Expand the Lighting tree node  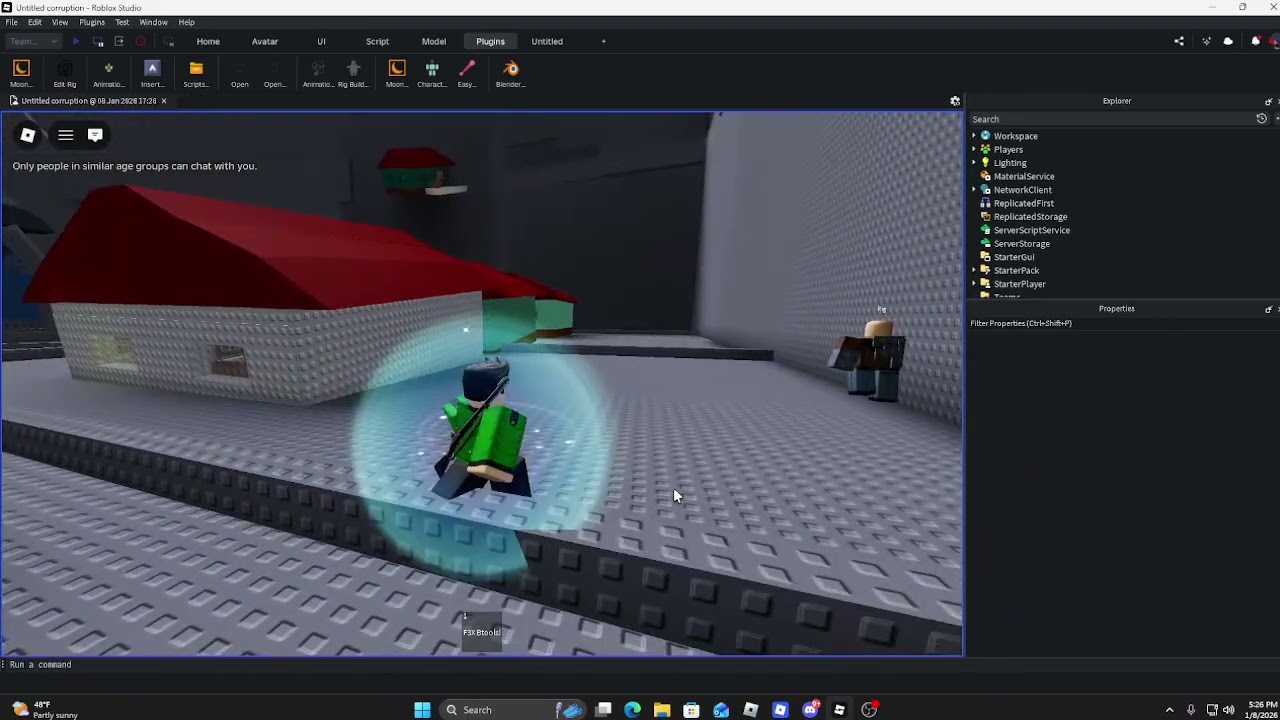click(x=974, y=163)
